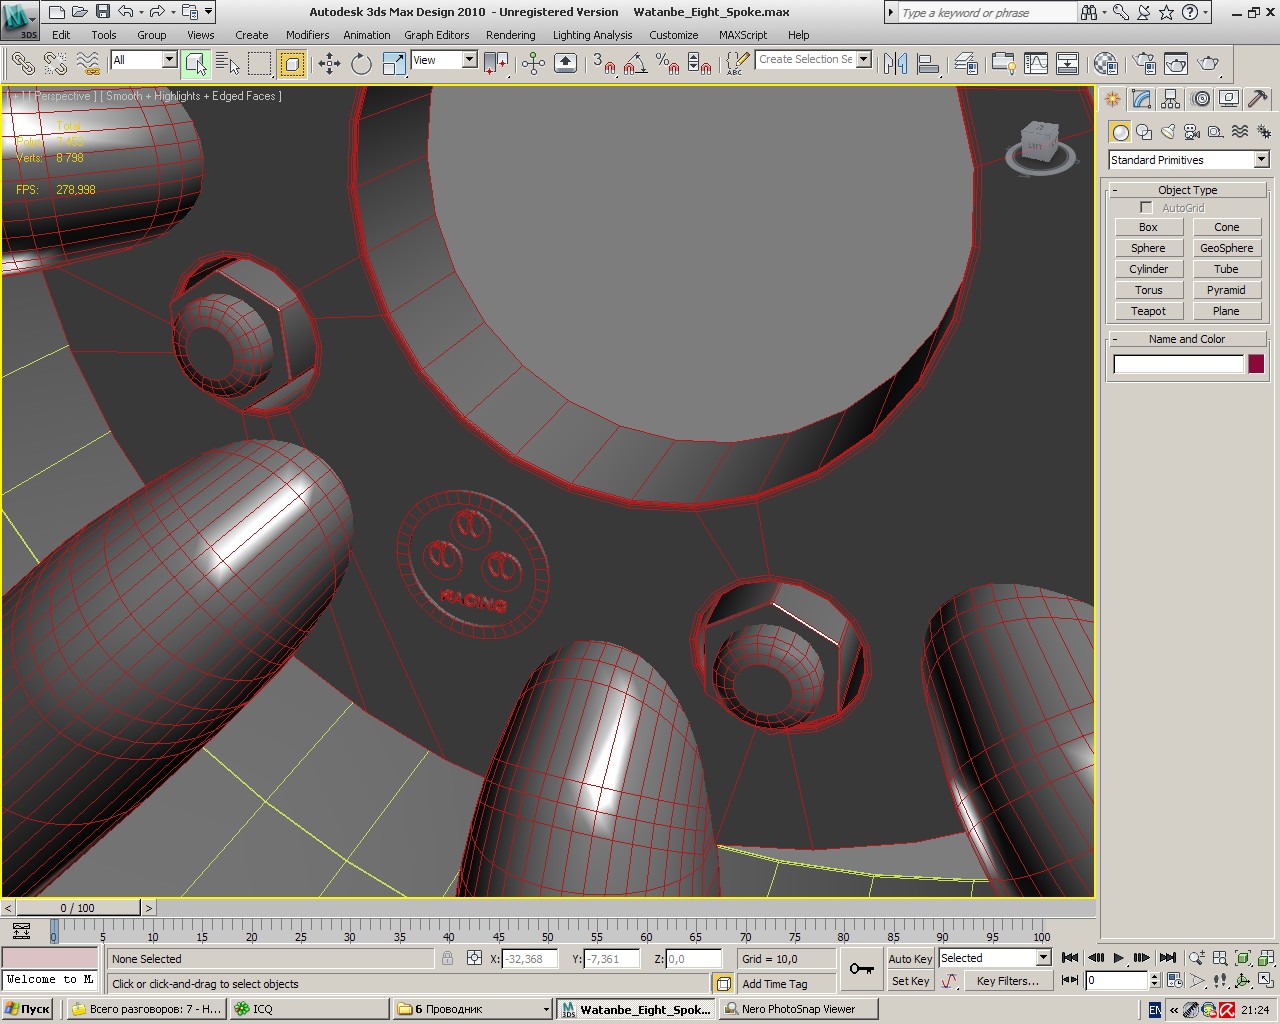Toggle Window/Crossing selection mode
Viewport: 1280px width, 1024px height.
(x=292, y=64)
